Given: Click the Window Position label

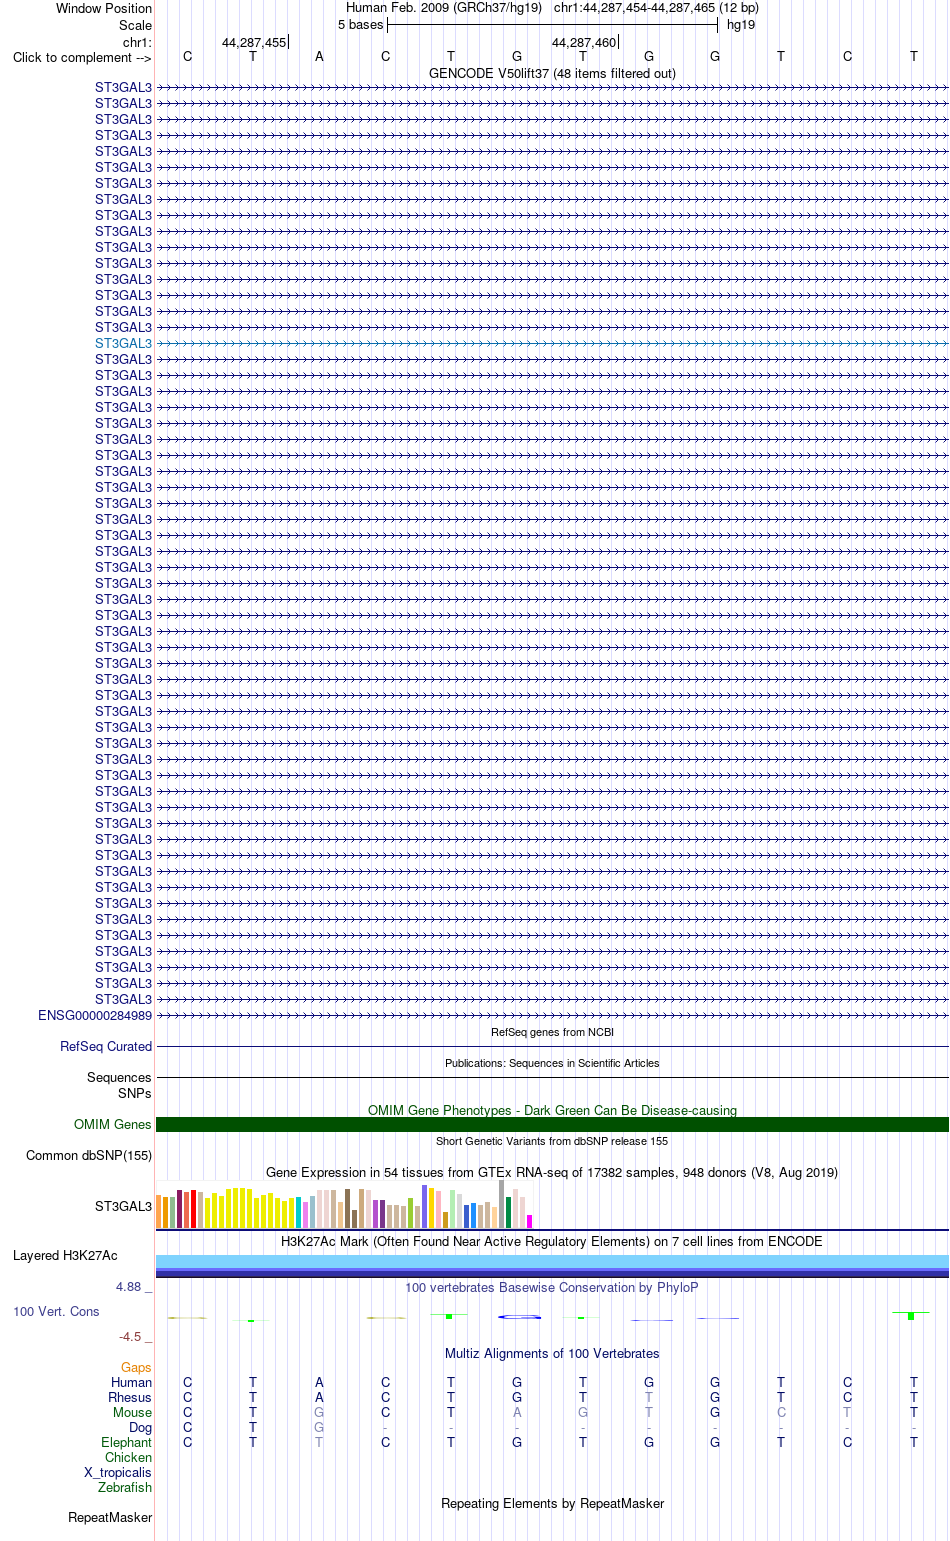Looking at the screenshot, I should pos(104,8).
